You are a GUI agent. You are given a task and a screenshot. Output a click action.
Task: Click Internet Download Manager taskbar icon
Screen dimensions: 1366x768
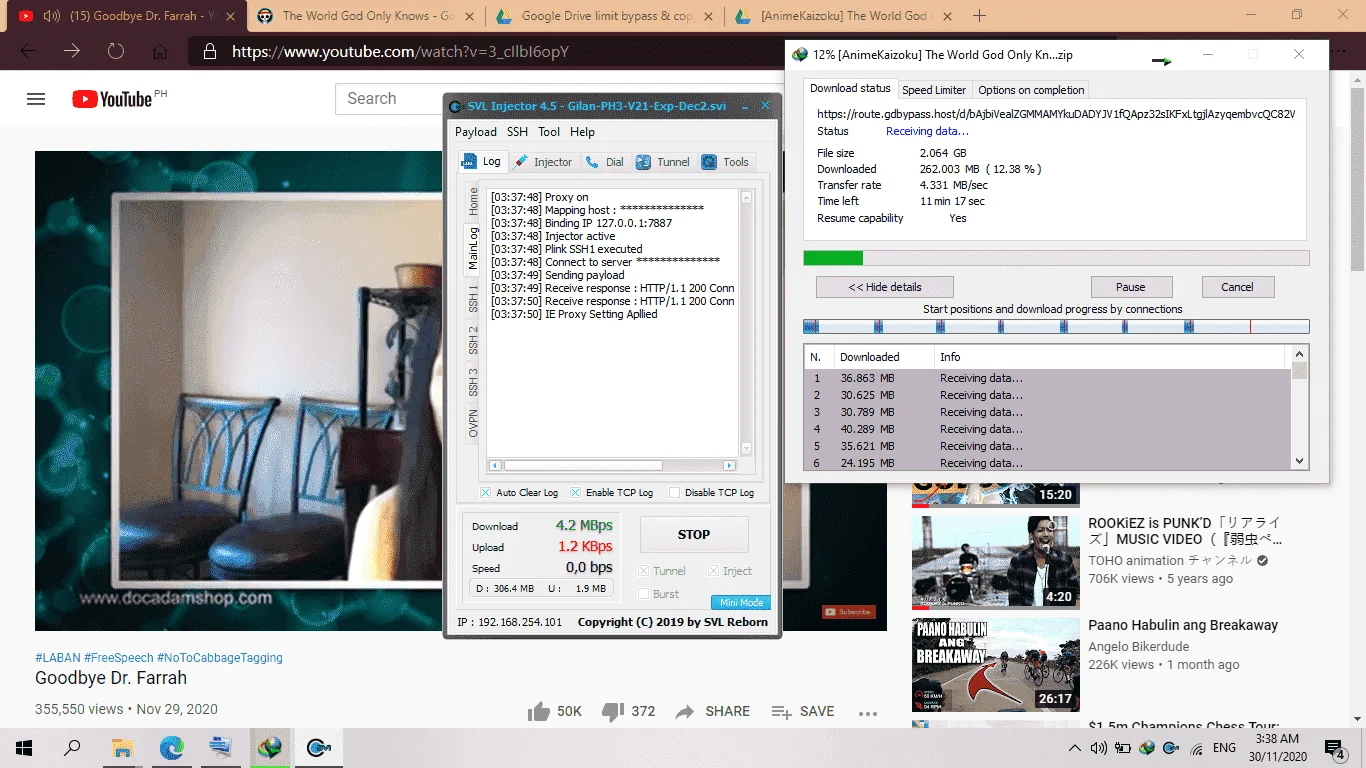point(270,748)
